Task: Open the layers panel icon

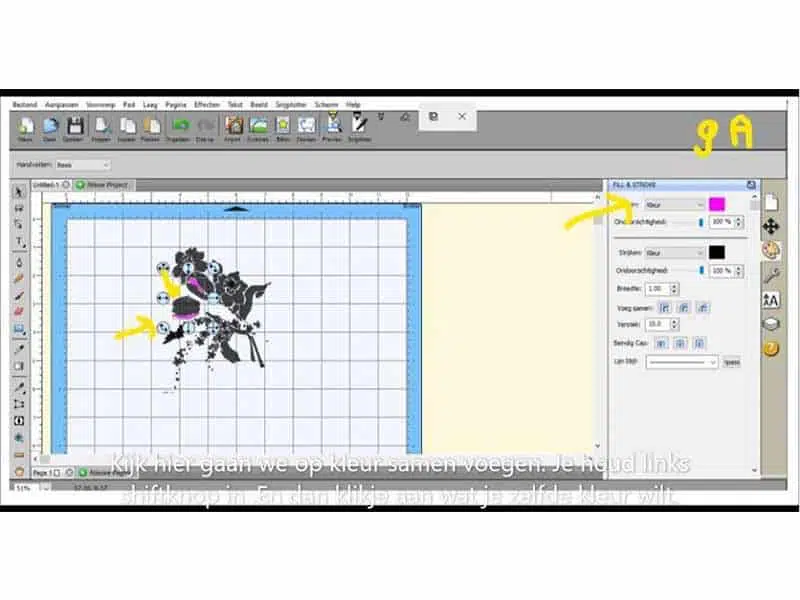Action: [x=771, y=324]
